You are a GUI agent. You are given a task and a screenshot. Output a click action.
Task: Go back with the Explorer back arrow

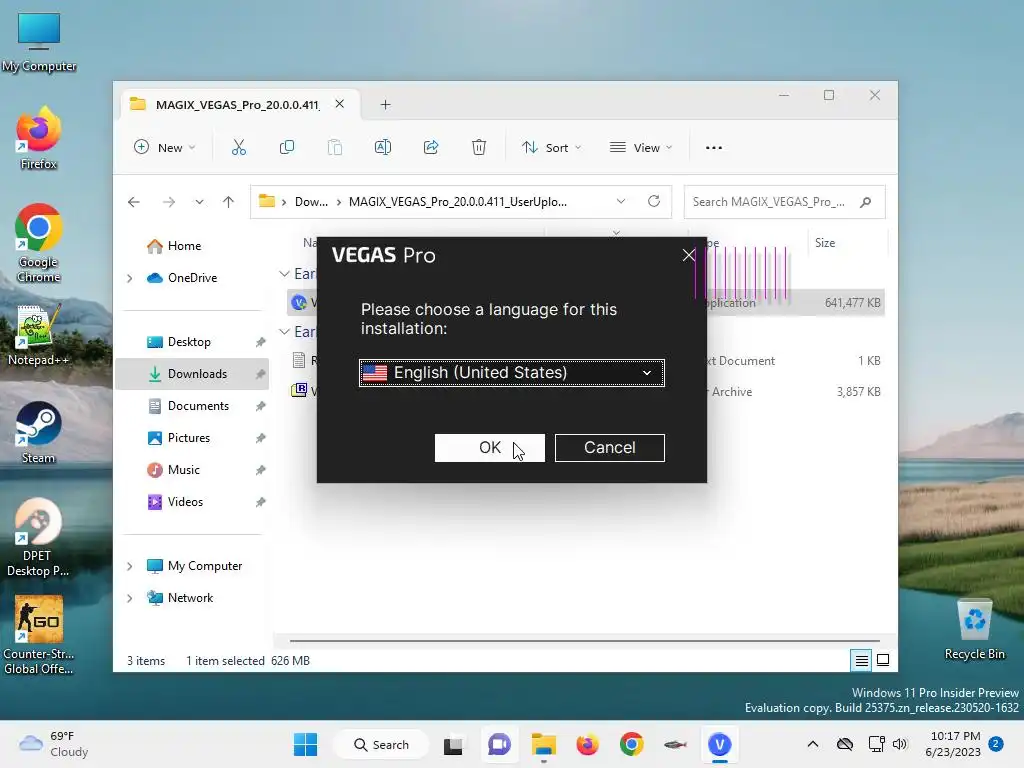coord(134,202)
